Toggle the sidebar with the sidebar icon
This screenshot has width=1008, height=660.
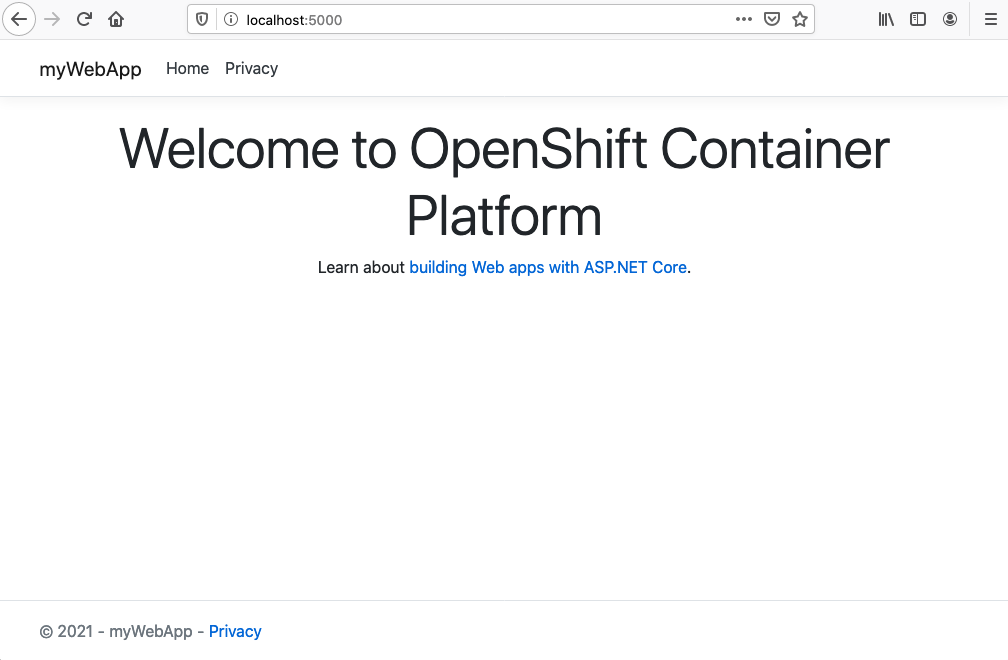pyautogui.click(x=918, y=18)
